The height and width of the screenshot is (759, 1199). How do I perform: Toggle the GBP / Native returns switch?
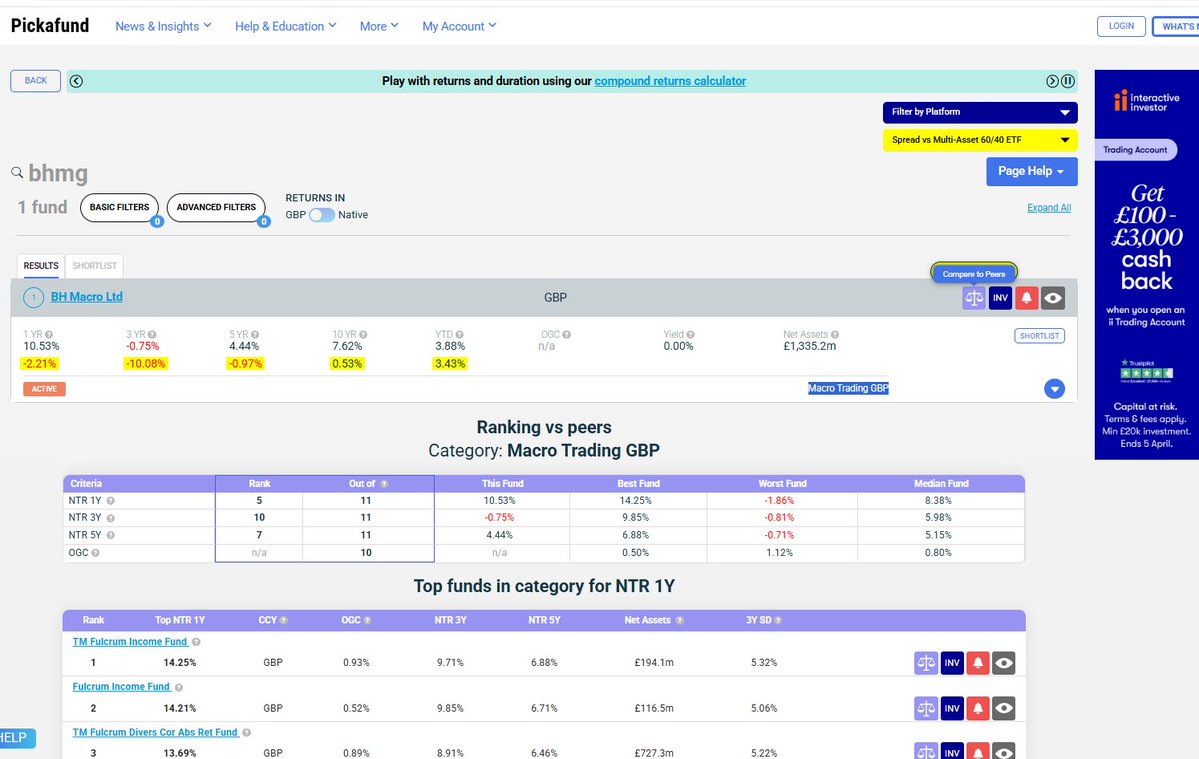[x=322, y=215]
